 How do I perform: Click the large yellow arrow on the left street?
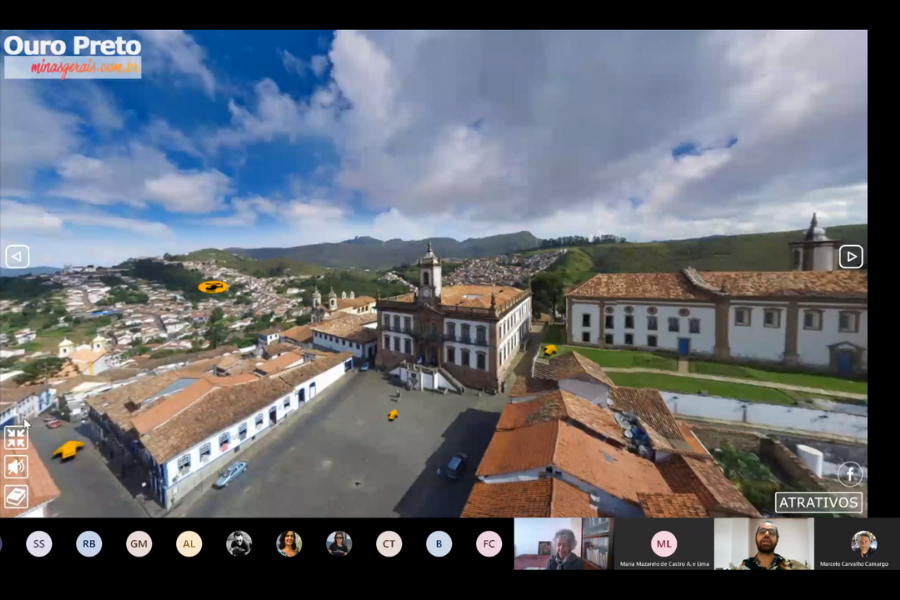[68, 450]
